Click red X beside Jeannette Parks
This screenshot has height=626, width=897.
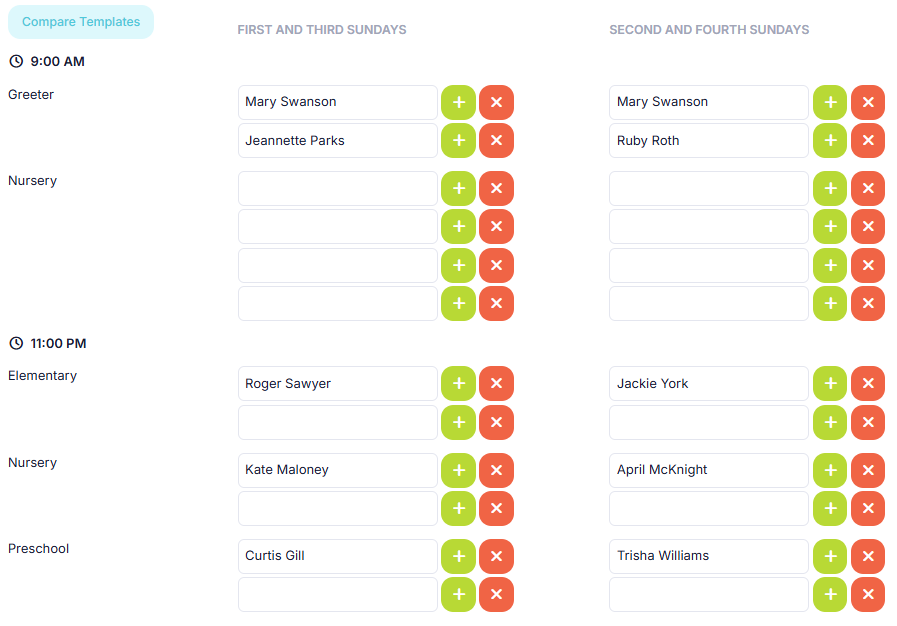click(496, 141)
